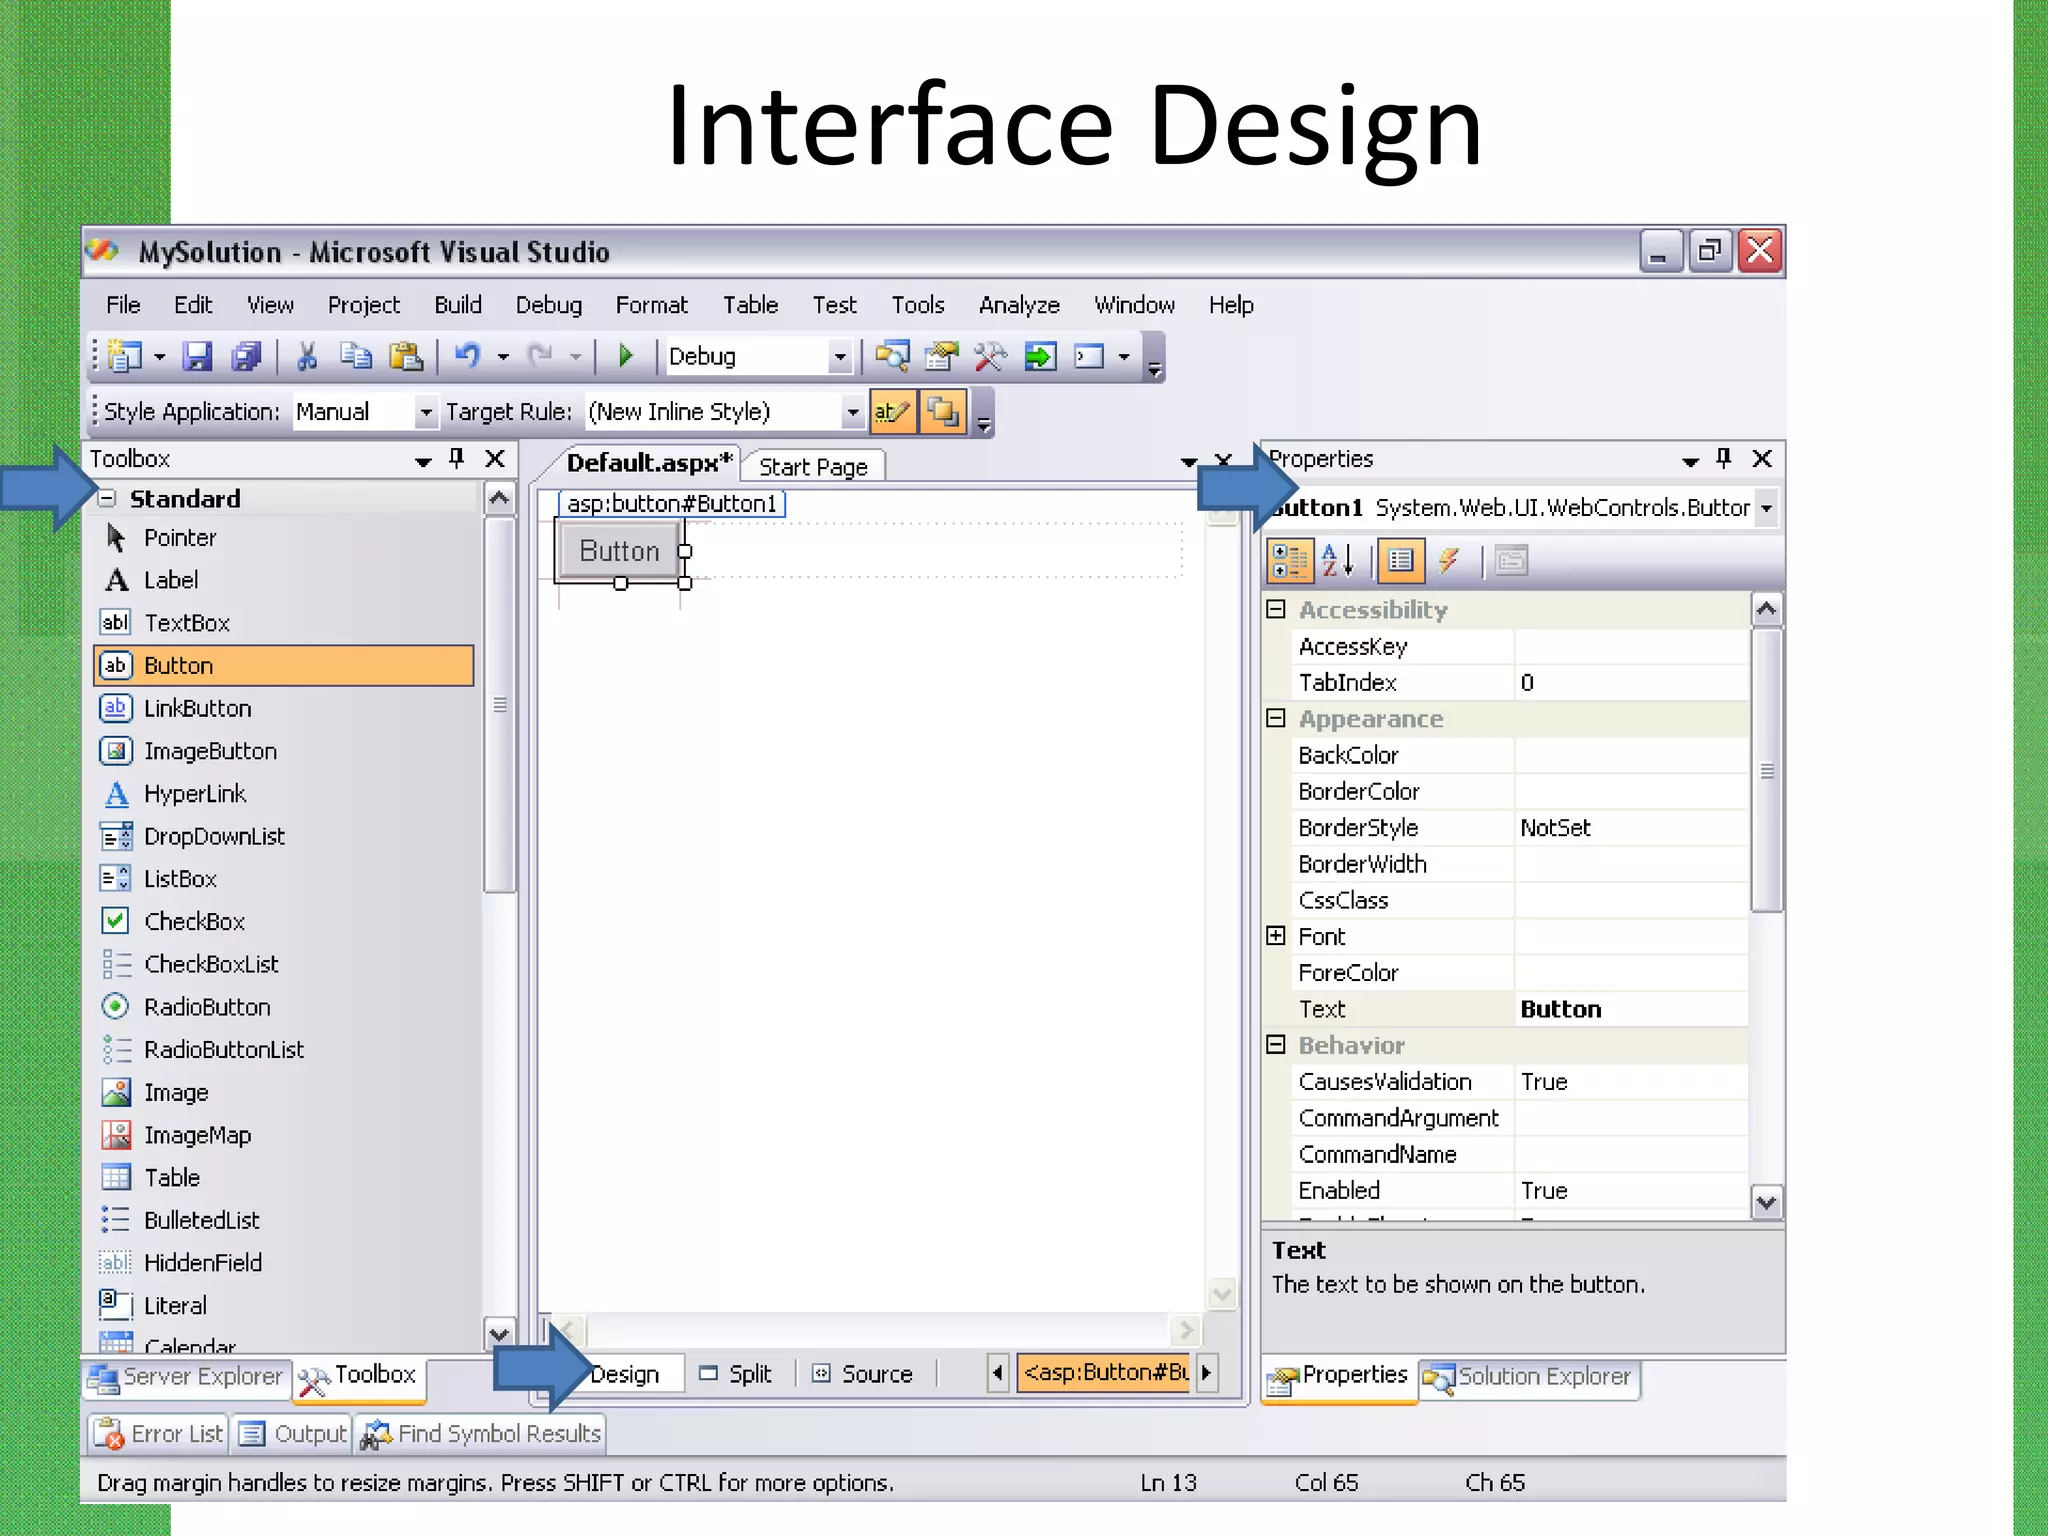This screenshot has width=2048, height=1536.
Task: Collapse the Appearance property category
Action: coord(1276,718)
